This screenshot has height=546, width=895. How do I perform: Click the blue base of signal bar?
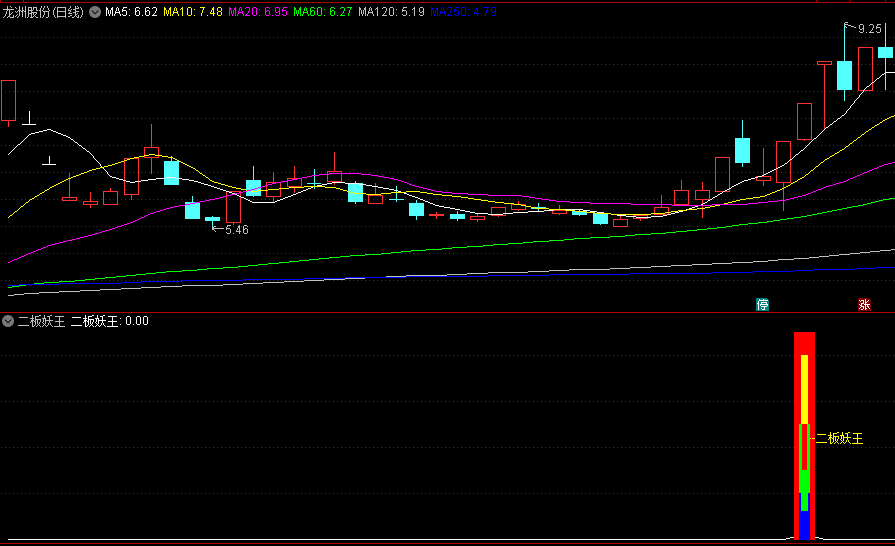804,525
